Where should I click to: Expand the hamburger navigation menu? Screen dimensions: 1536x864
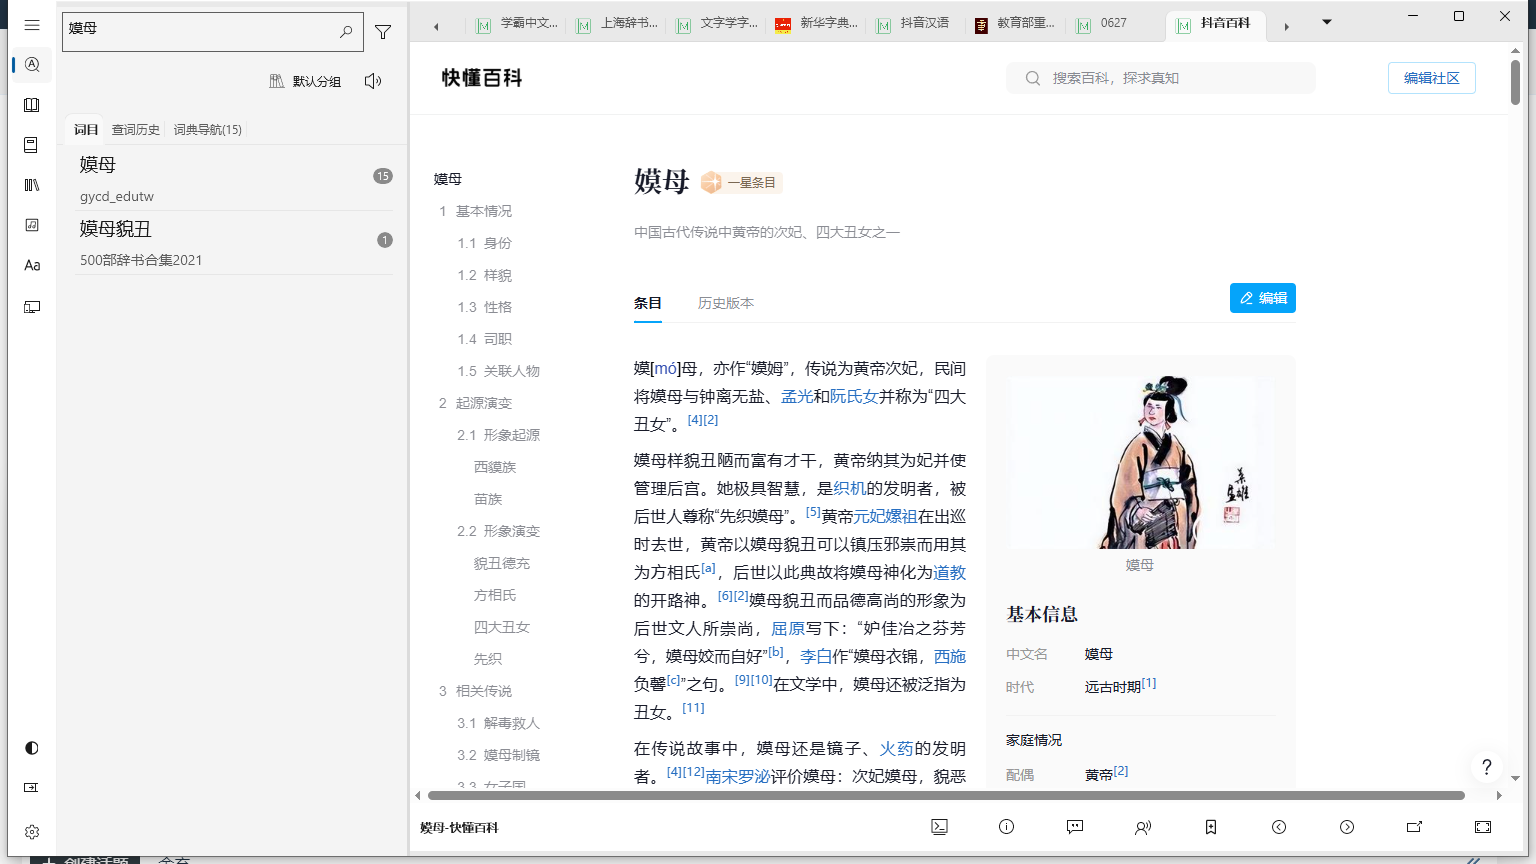coord(32,25)
